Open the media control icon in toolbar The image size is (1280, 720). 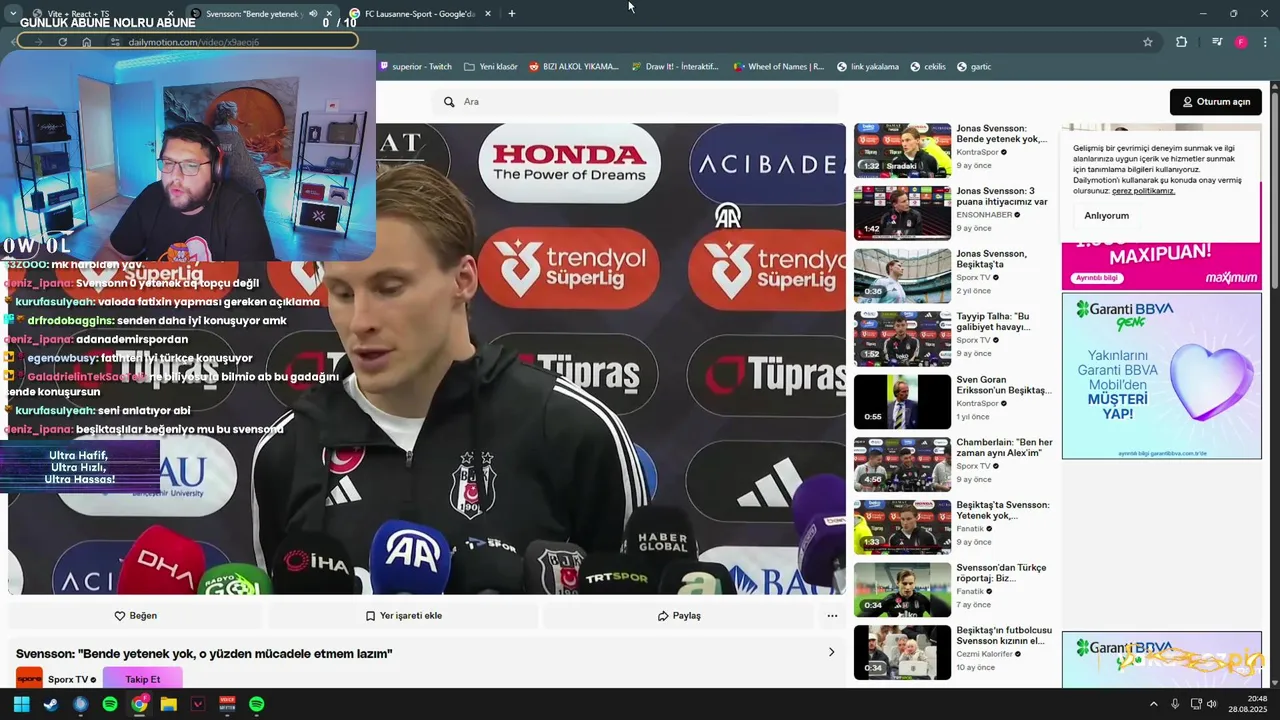[x=1217, y=42]
